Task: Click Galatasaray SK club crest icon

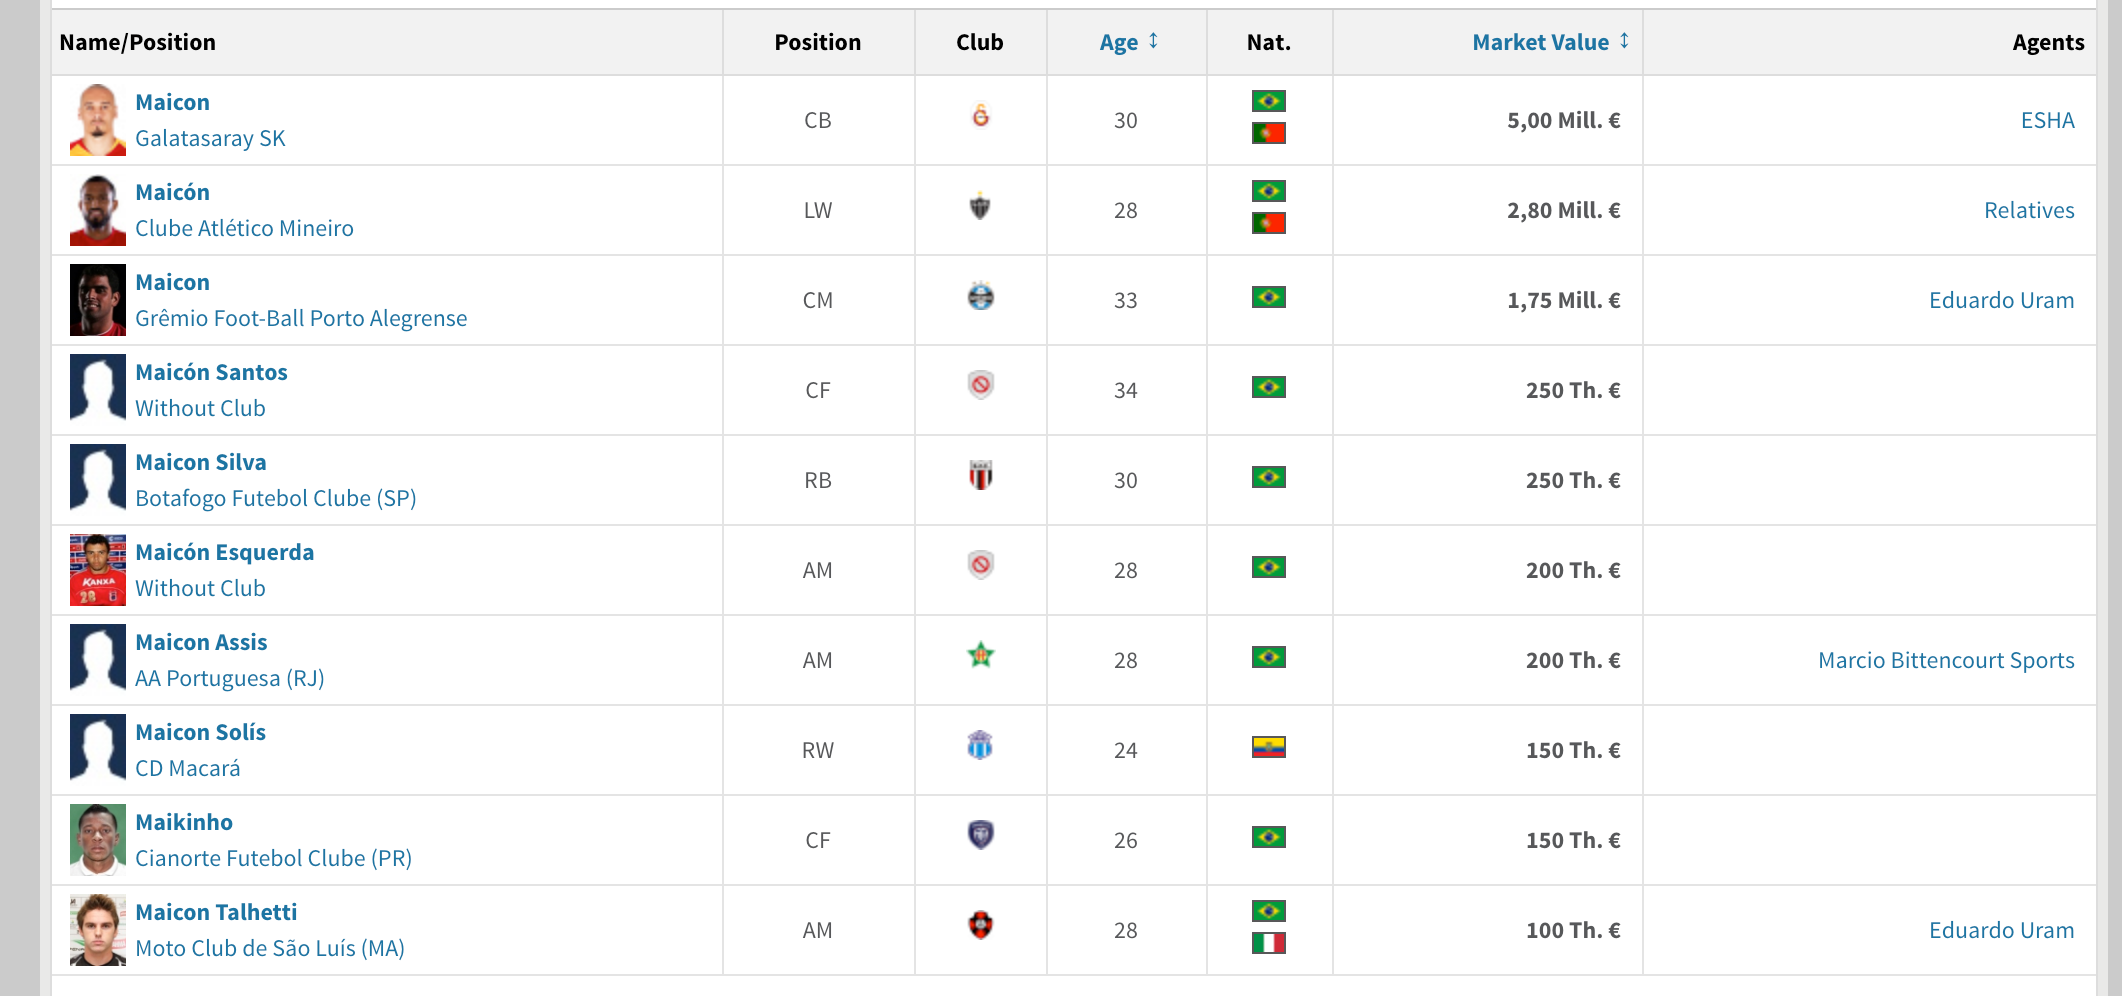Action: [x=981, y=116]
